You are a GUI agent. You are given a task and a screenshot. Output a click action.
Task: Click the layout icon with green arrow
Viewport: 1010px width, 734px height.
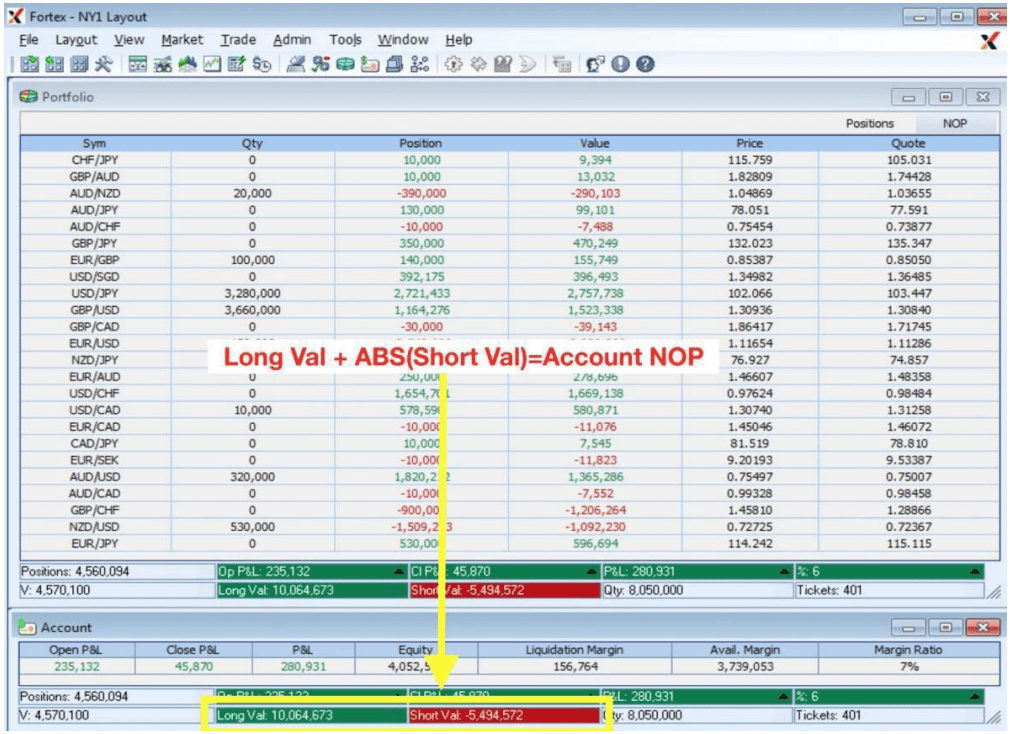[54, 64]
